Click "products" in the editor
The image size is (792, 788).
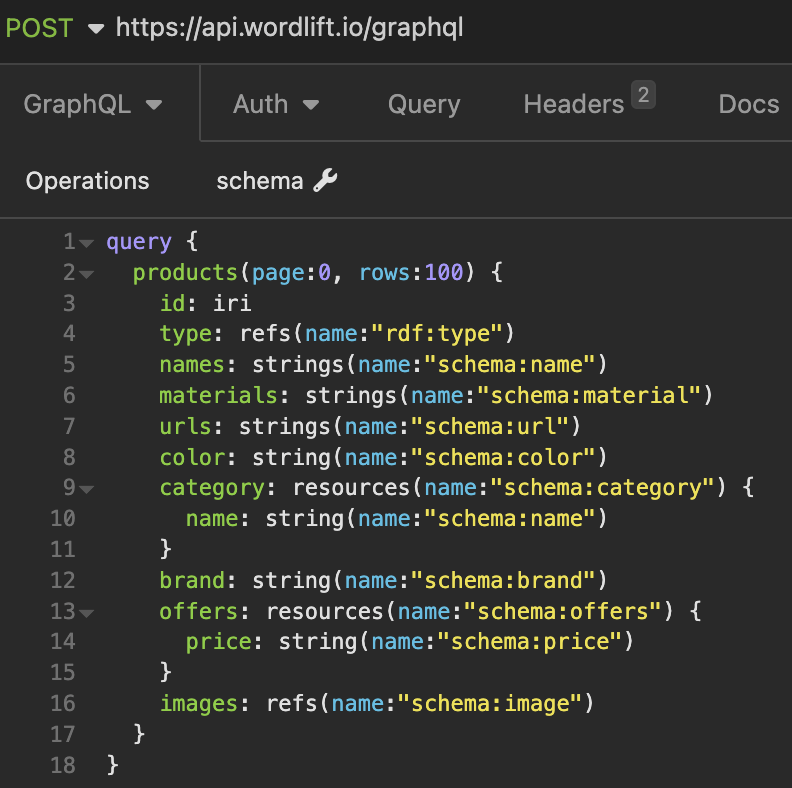pyautogui.click(x=185, y=273)
